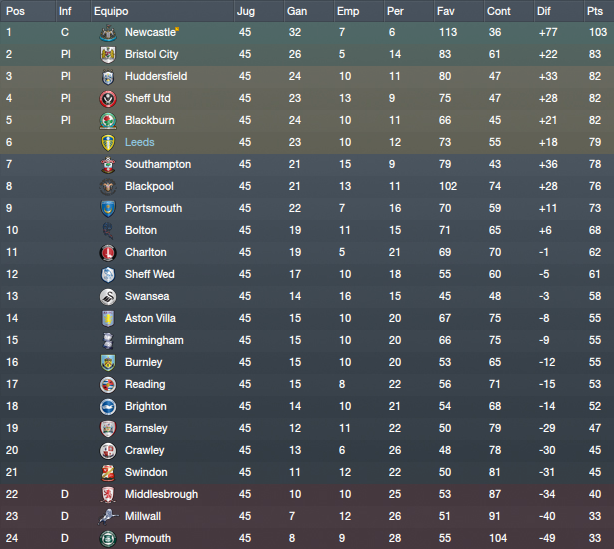The image size is (614, 549).
Task: Click the Swansea swan crest
Action: [x=108, y=297]
